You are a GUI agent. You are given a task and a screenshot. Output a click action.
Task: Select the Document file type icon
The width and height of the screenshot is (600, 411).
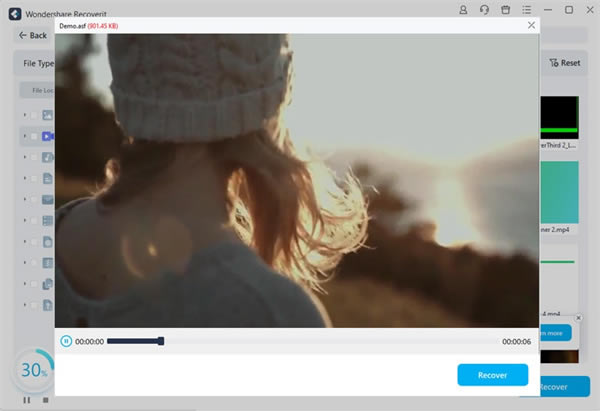coord(48,178)
